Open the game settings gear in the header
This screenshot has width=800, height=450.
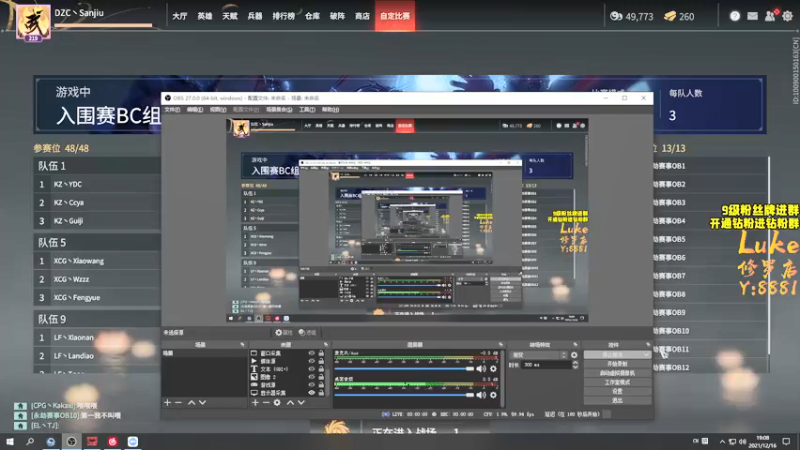(x=788, y=16)
